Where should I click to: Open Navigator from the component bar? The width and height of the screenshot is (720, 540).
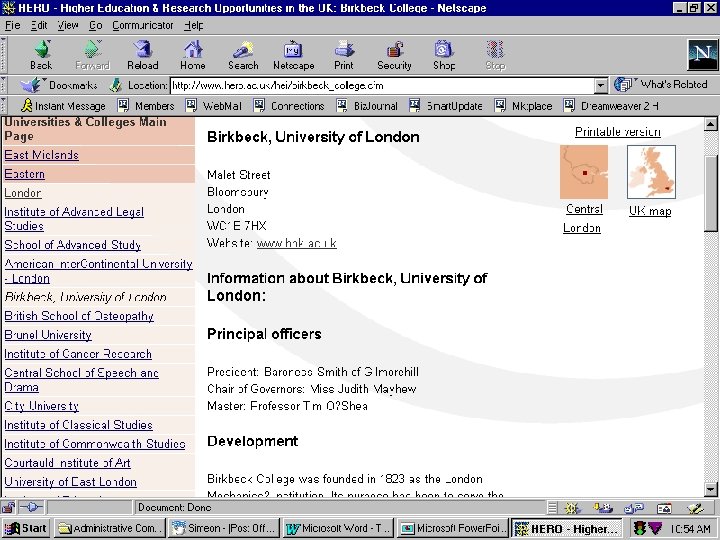572,508
